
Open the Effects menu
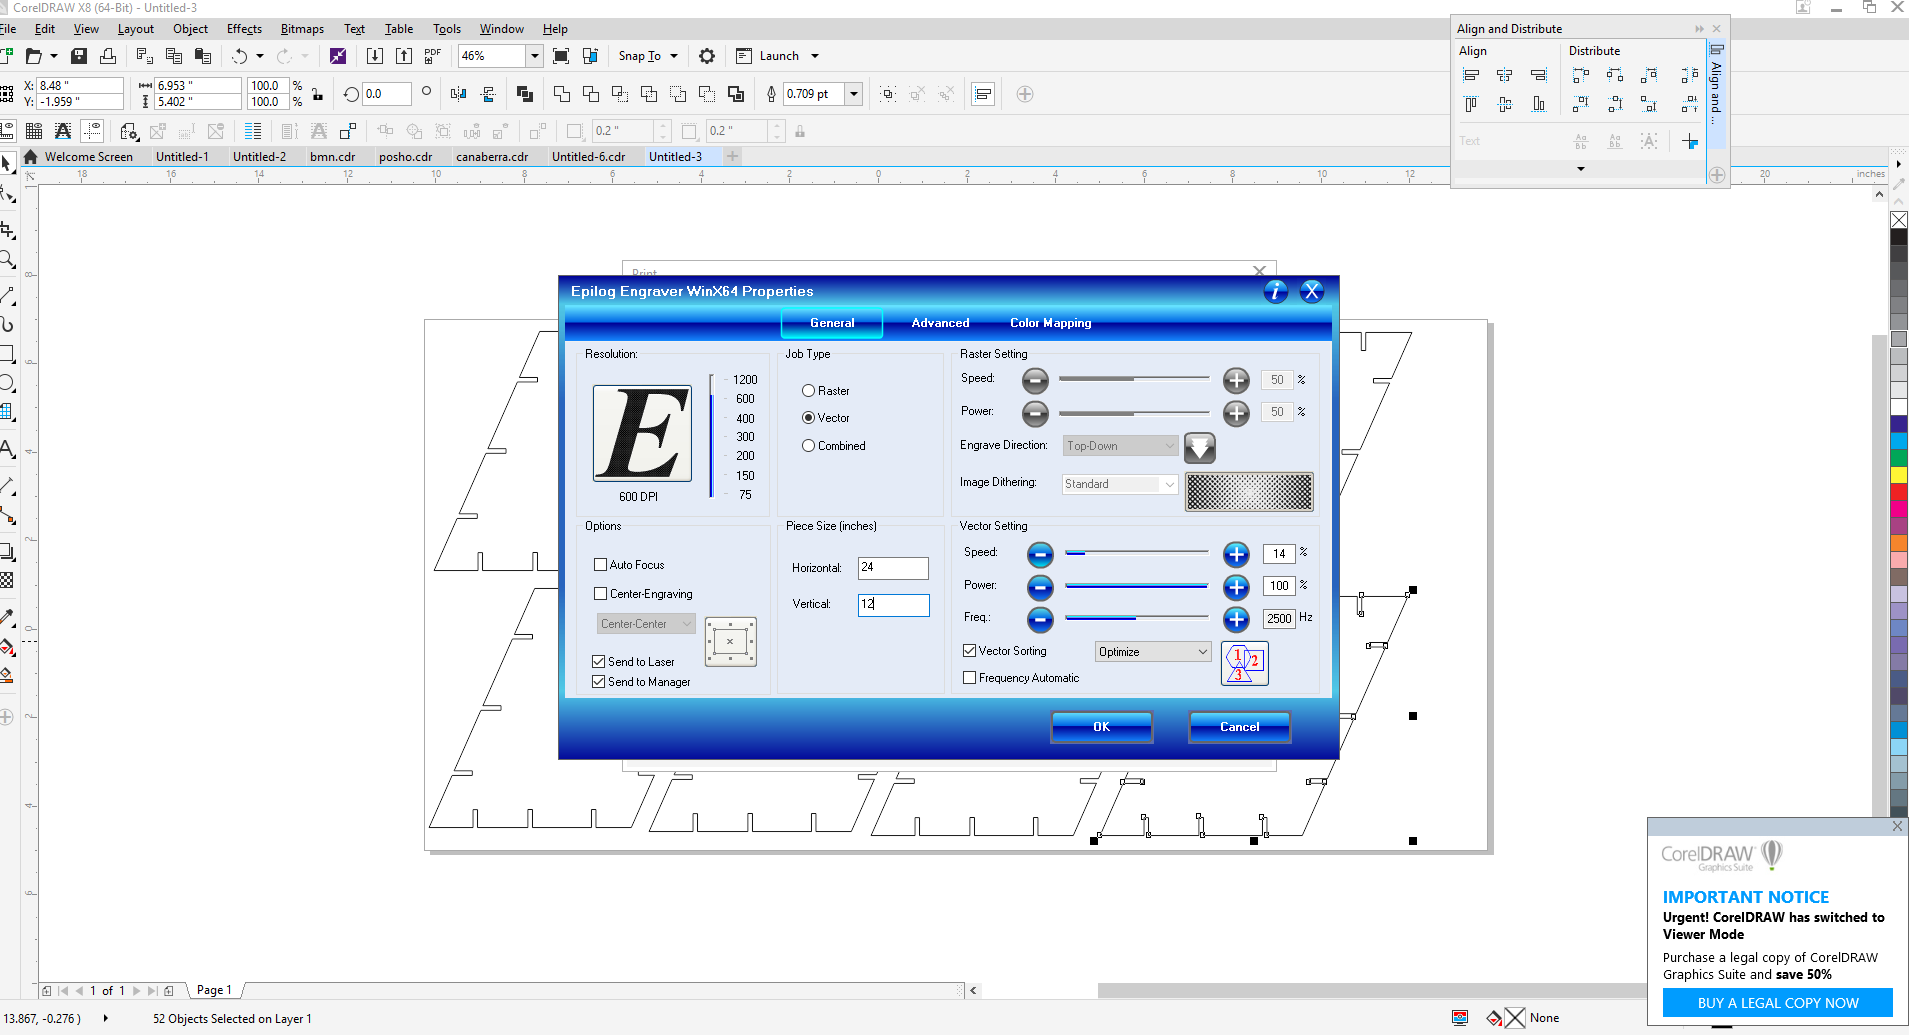(x=244, y=29)
